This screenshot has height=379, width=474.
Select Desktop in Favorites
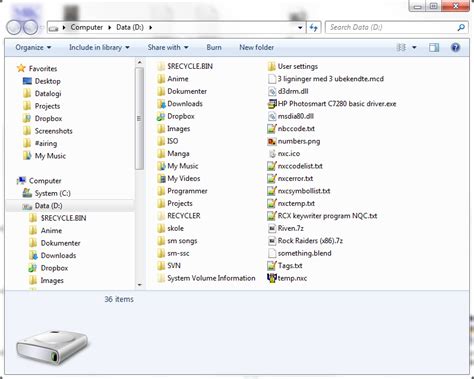48,81
